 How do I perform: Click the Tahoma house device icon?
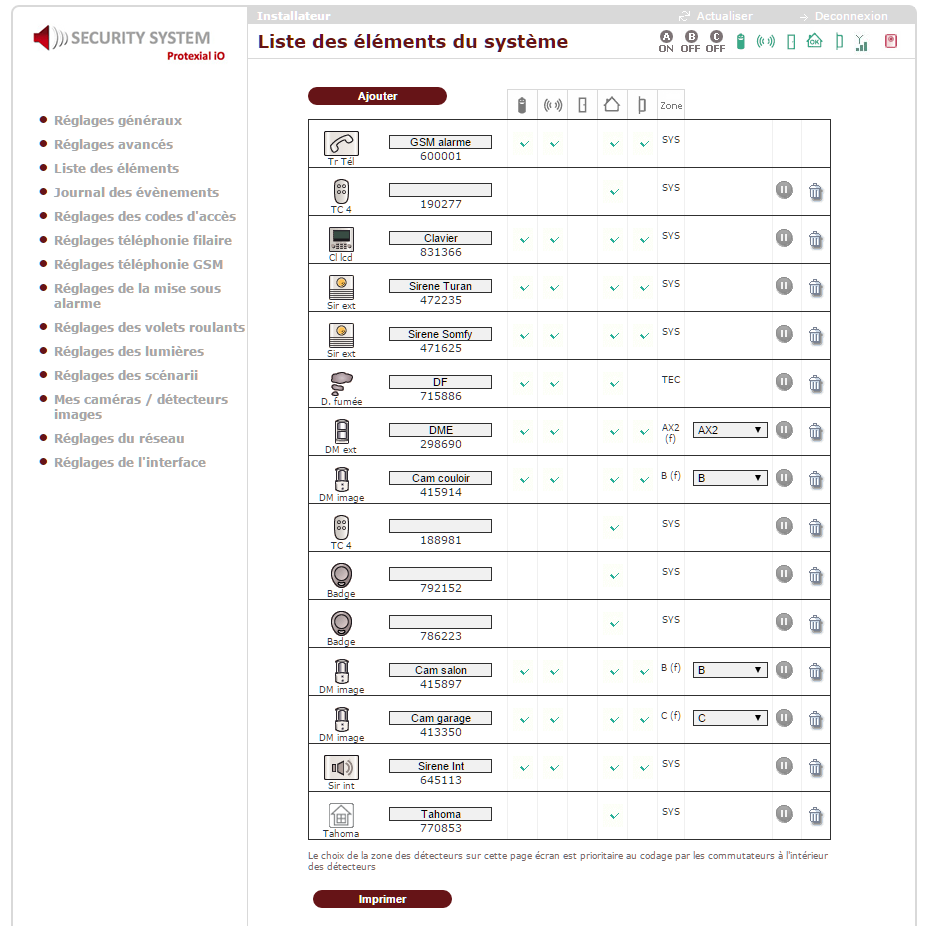point(341,815)
